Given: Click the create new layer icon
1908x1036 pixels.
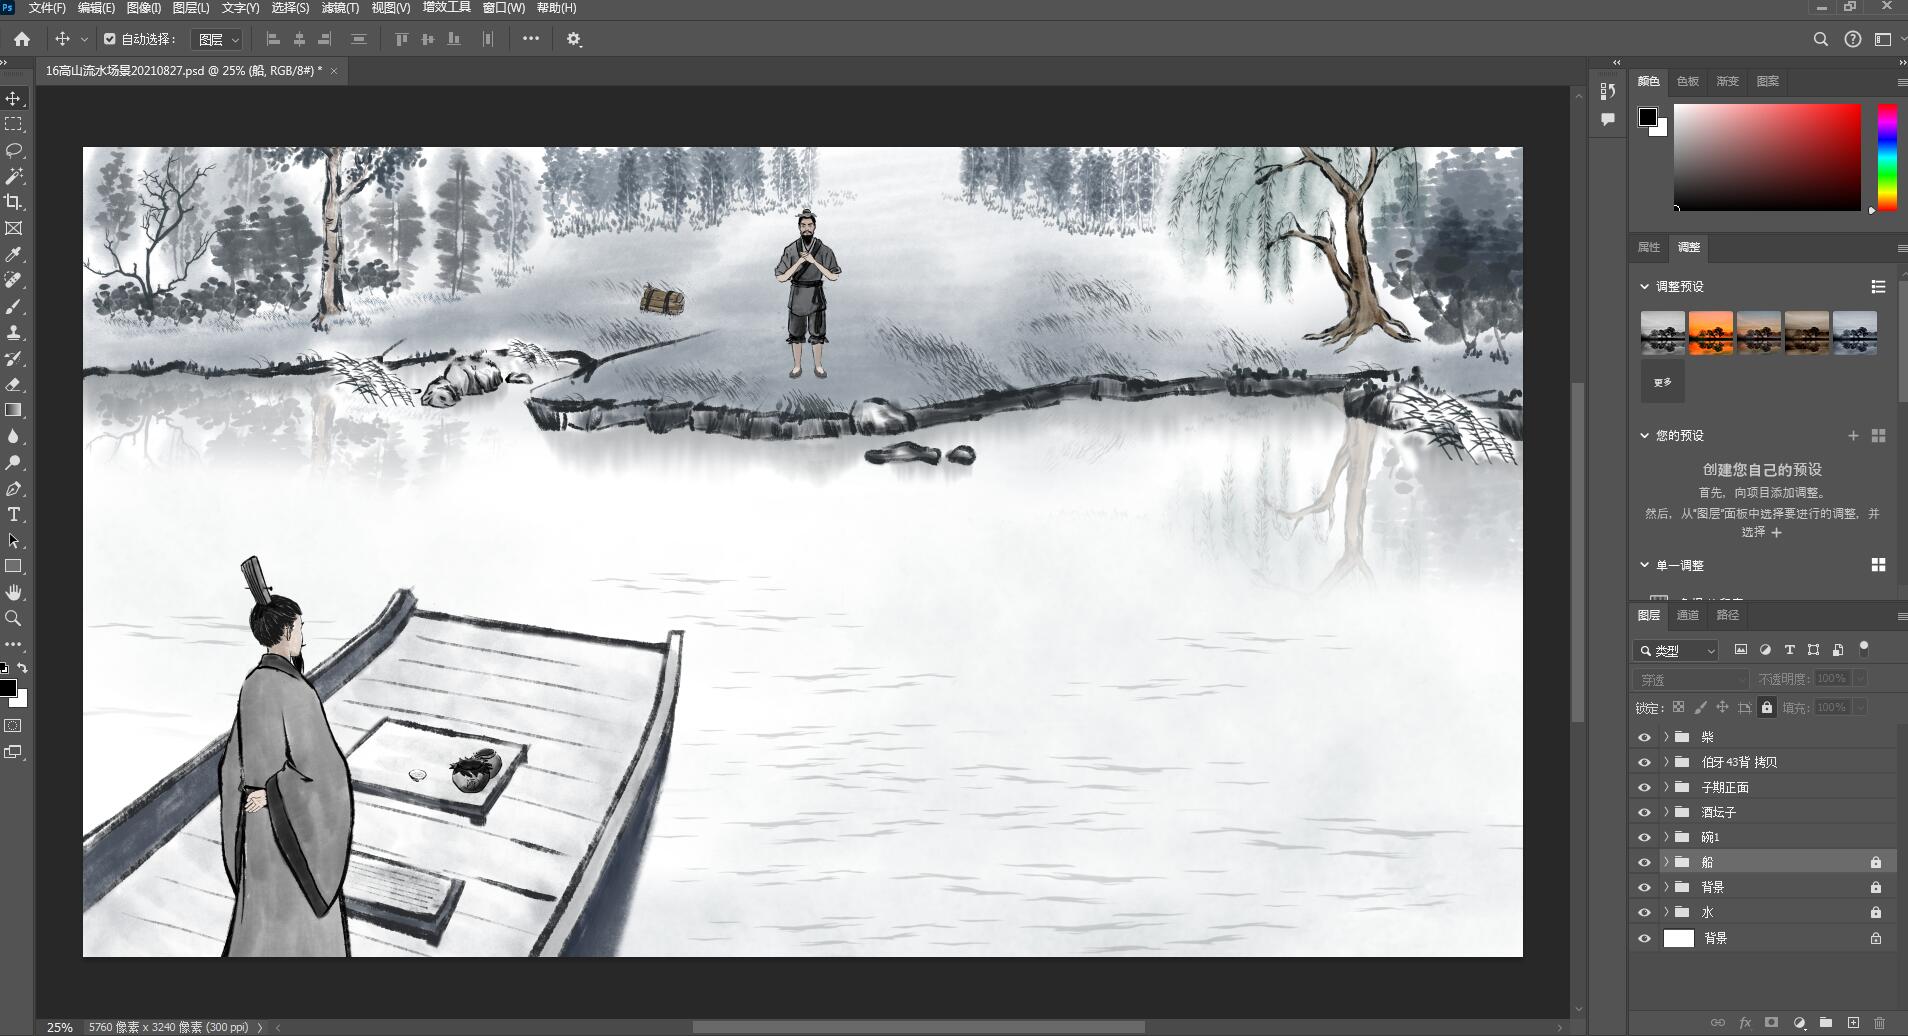Looking at the screenshot, I should [1853, 1022].
